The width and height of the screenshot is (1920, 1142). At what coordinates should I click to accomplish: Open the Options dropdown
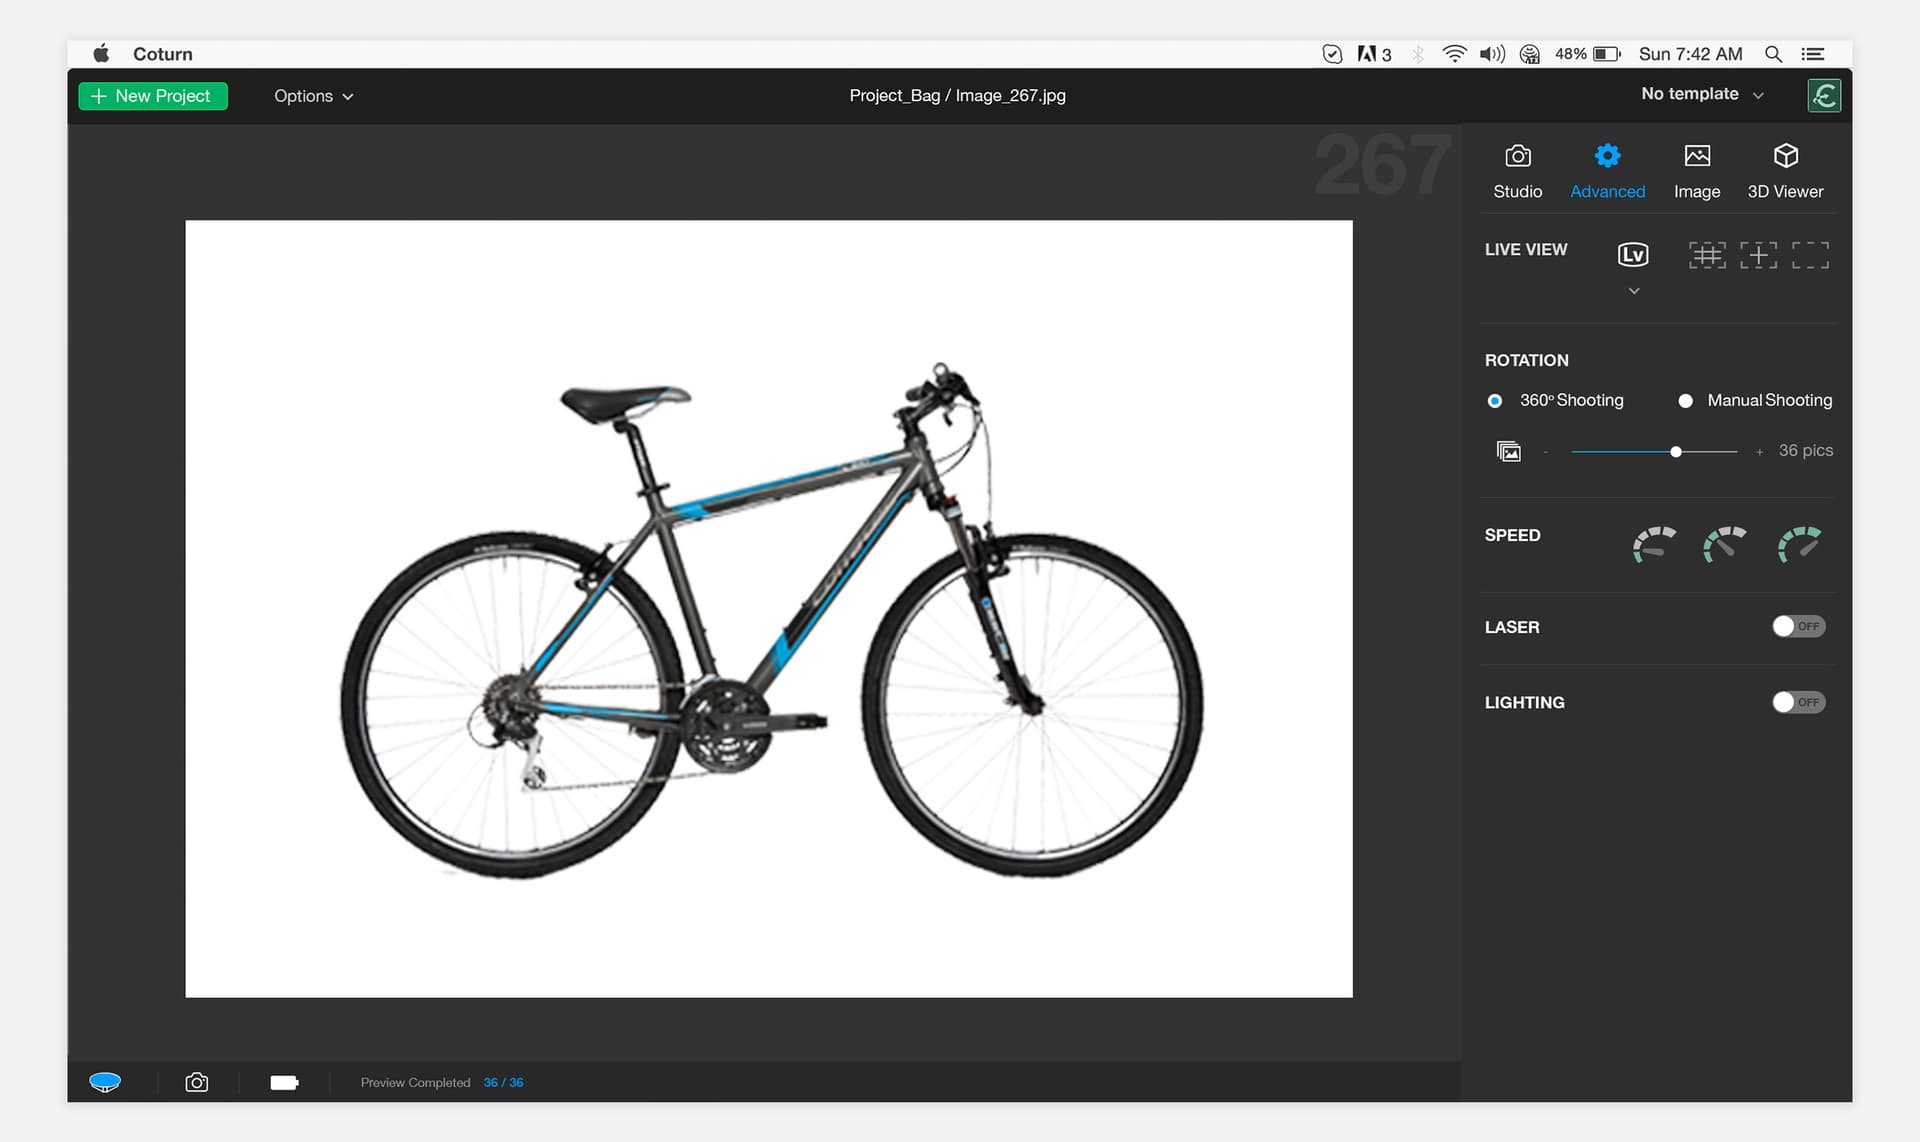pyautogui.click(x=313, y=96)
